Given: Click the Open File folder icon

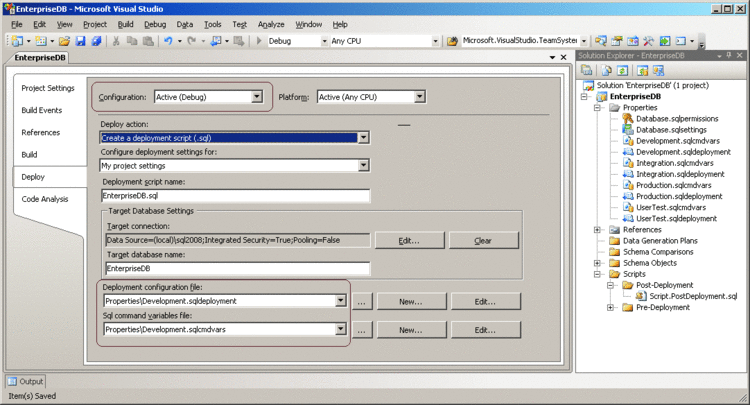Looking at the screenshot, I should pos(64,41).
